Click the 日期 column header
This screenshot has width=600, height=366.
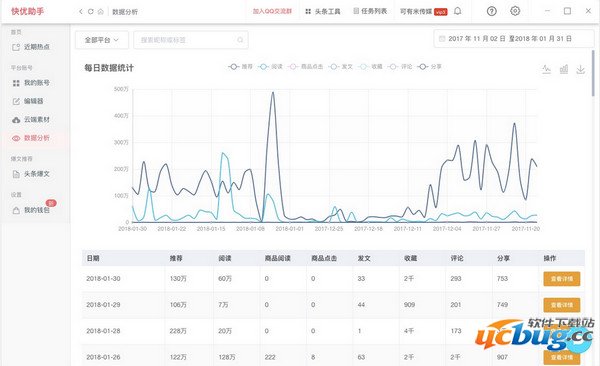click(93, 258)
